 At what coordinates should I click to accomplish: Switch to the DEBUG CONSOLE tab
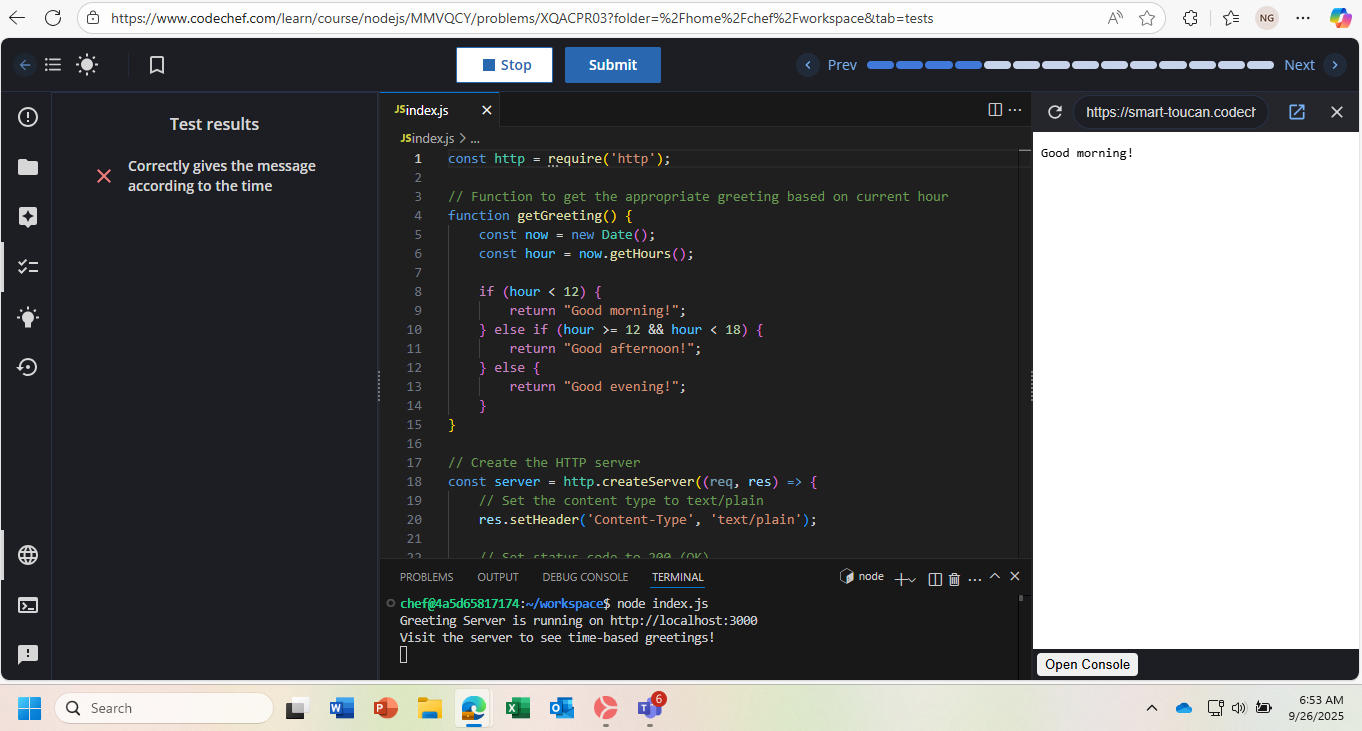(585, 577)
